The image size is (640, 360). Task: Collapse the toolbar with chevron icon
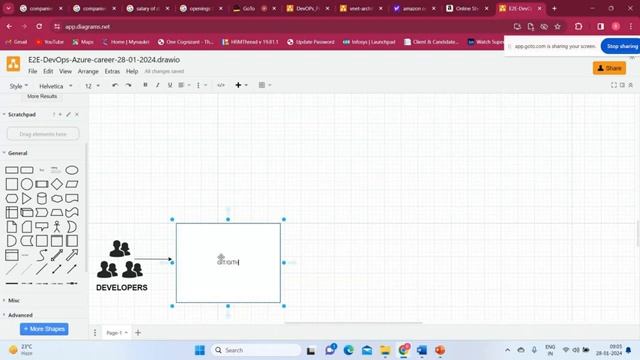(x=631, y=85)
